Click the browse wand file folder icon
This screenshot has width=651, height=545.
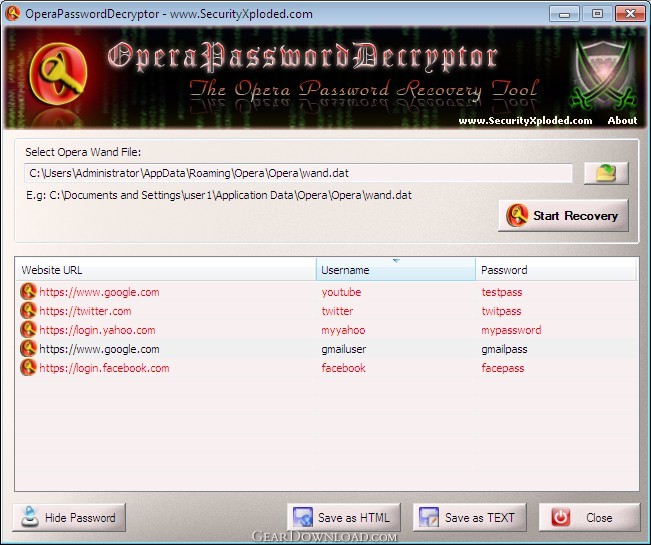click(x=606, y=173)
